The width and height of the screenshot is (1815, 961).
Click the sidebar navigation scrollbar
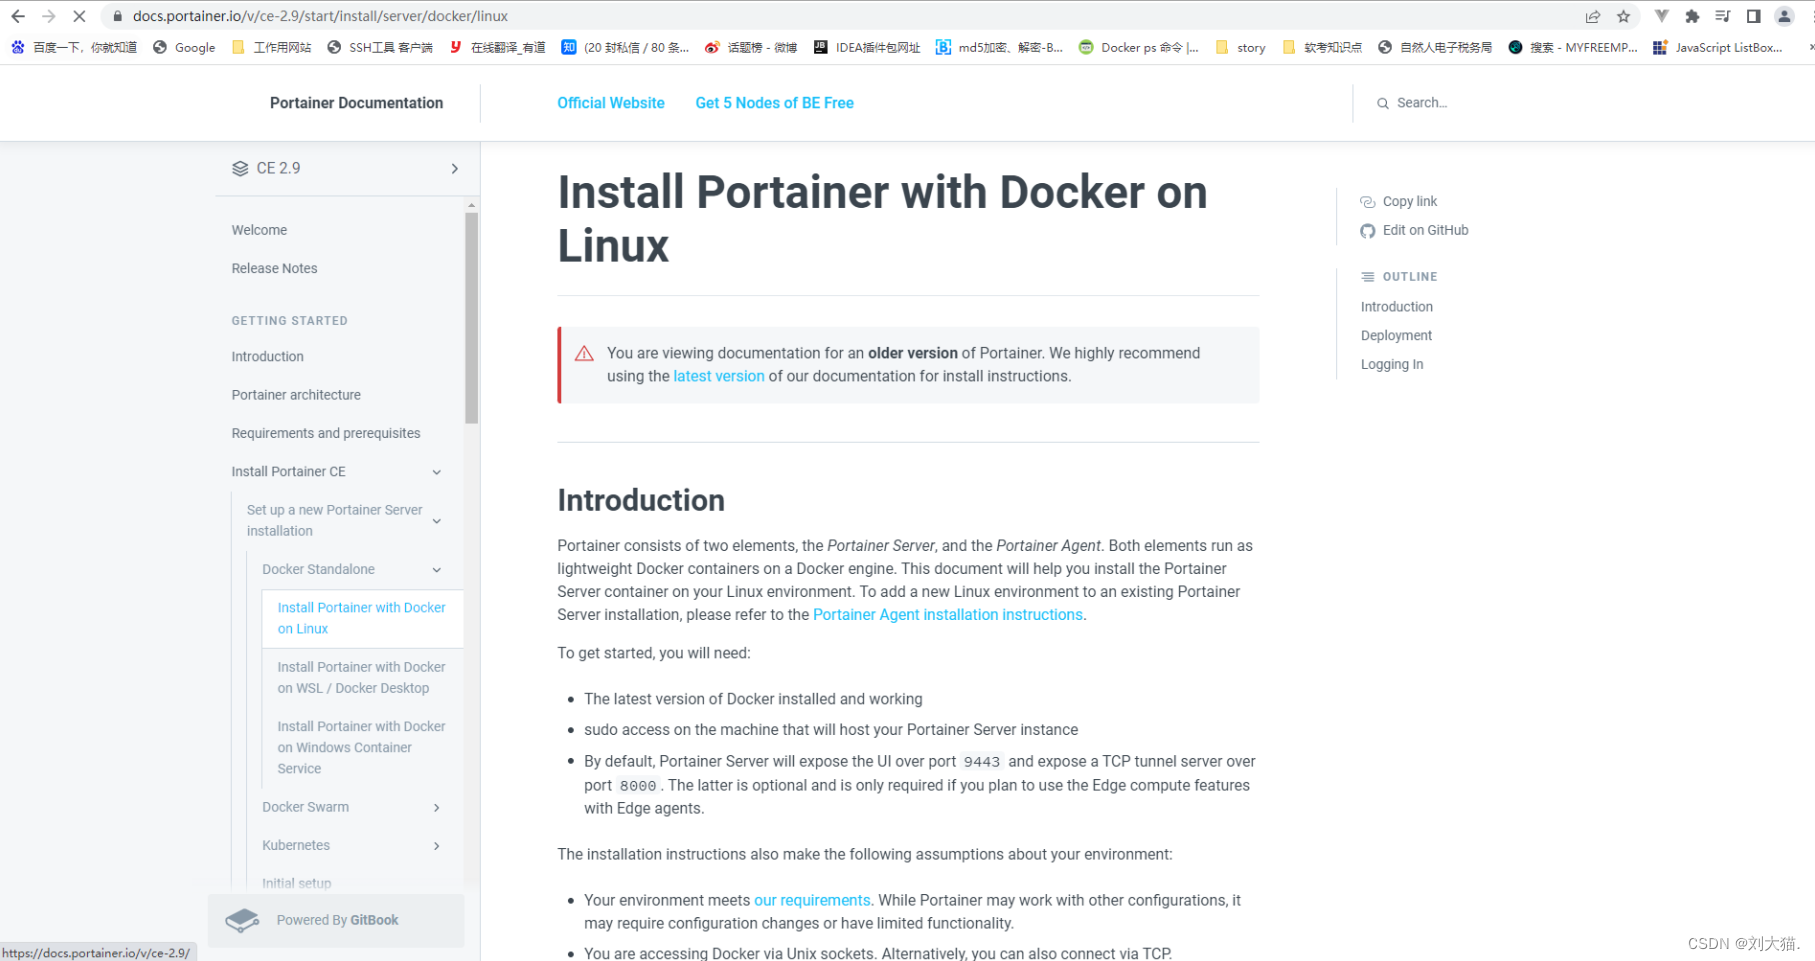tap(471, 316)
